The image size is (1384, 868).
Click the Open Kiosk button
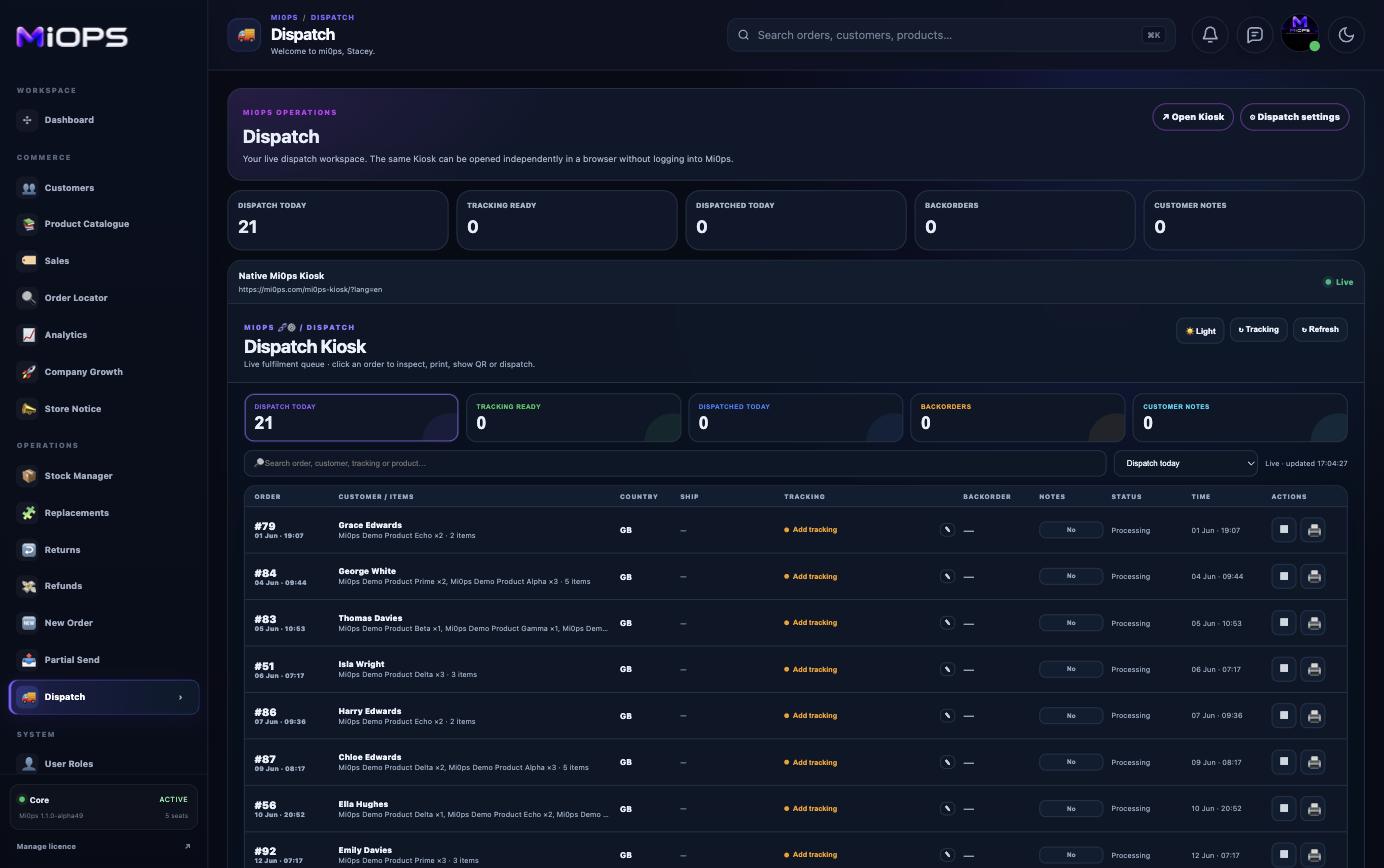coord(1193,117)
